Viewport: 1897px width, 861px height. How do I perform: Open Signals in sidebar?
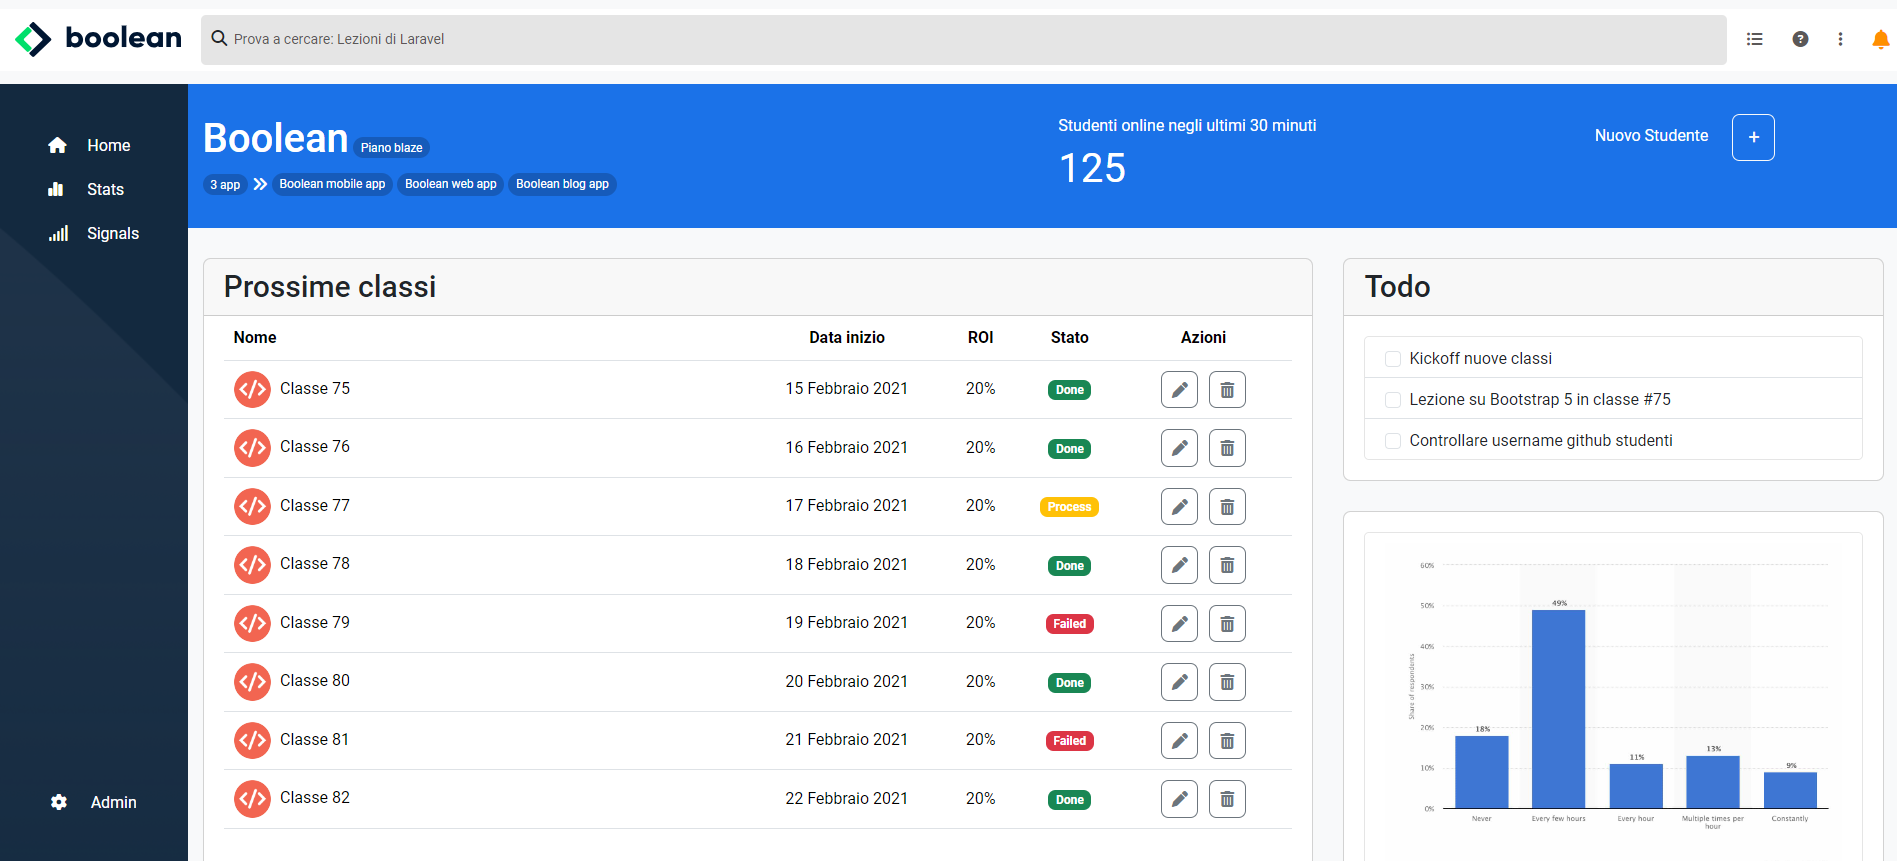tap(94, 233)
